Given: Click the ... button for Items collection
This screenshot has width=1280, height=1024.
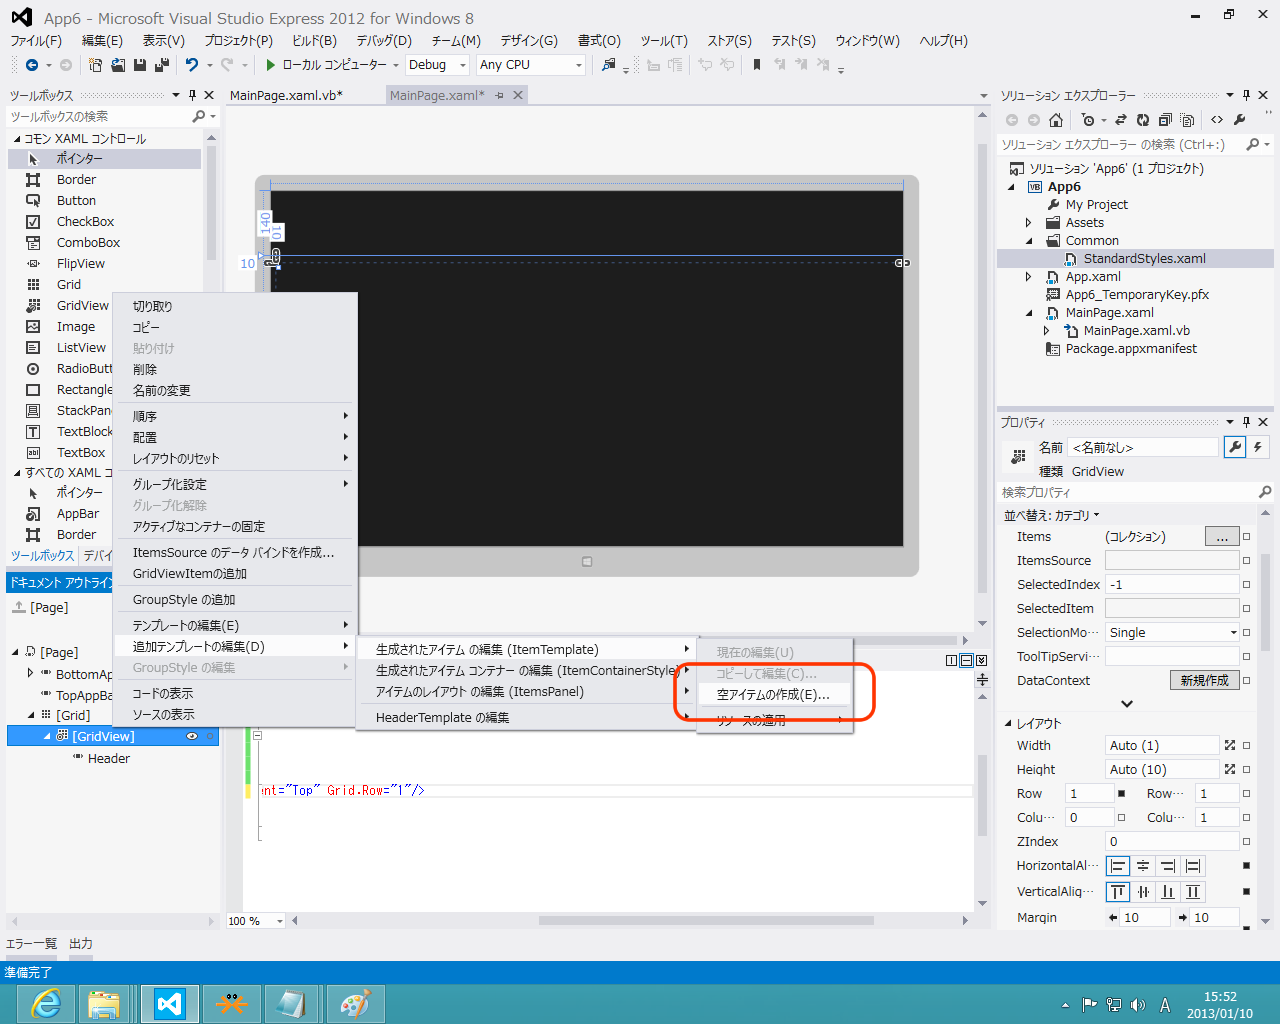Looking at the screenshot, I should [1222, 537].
